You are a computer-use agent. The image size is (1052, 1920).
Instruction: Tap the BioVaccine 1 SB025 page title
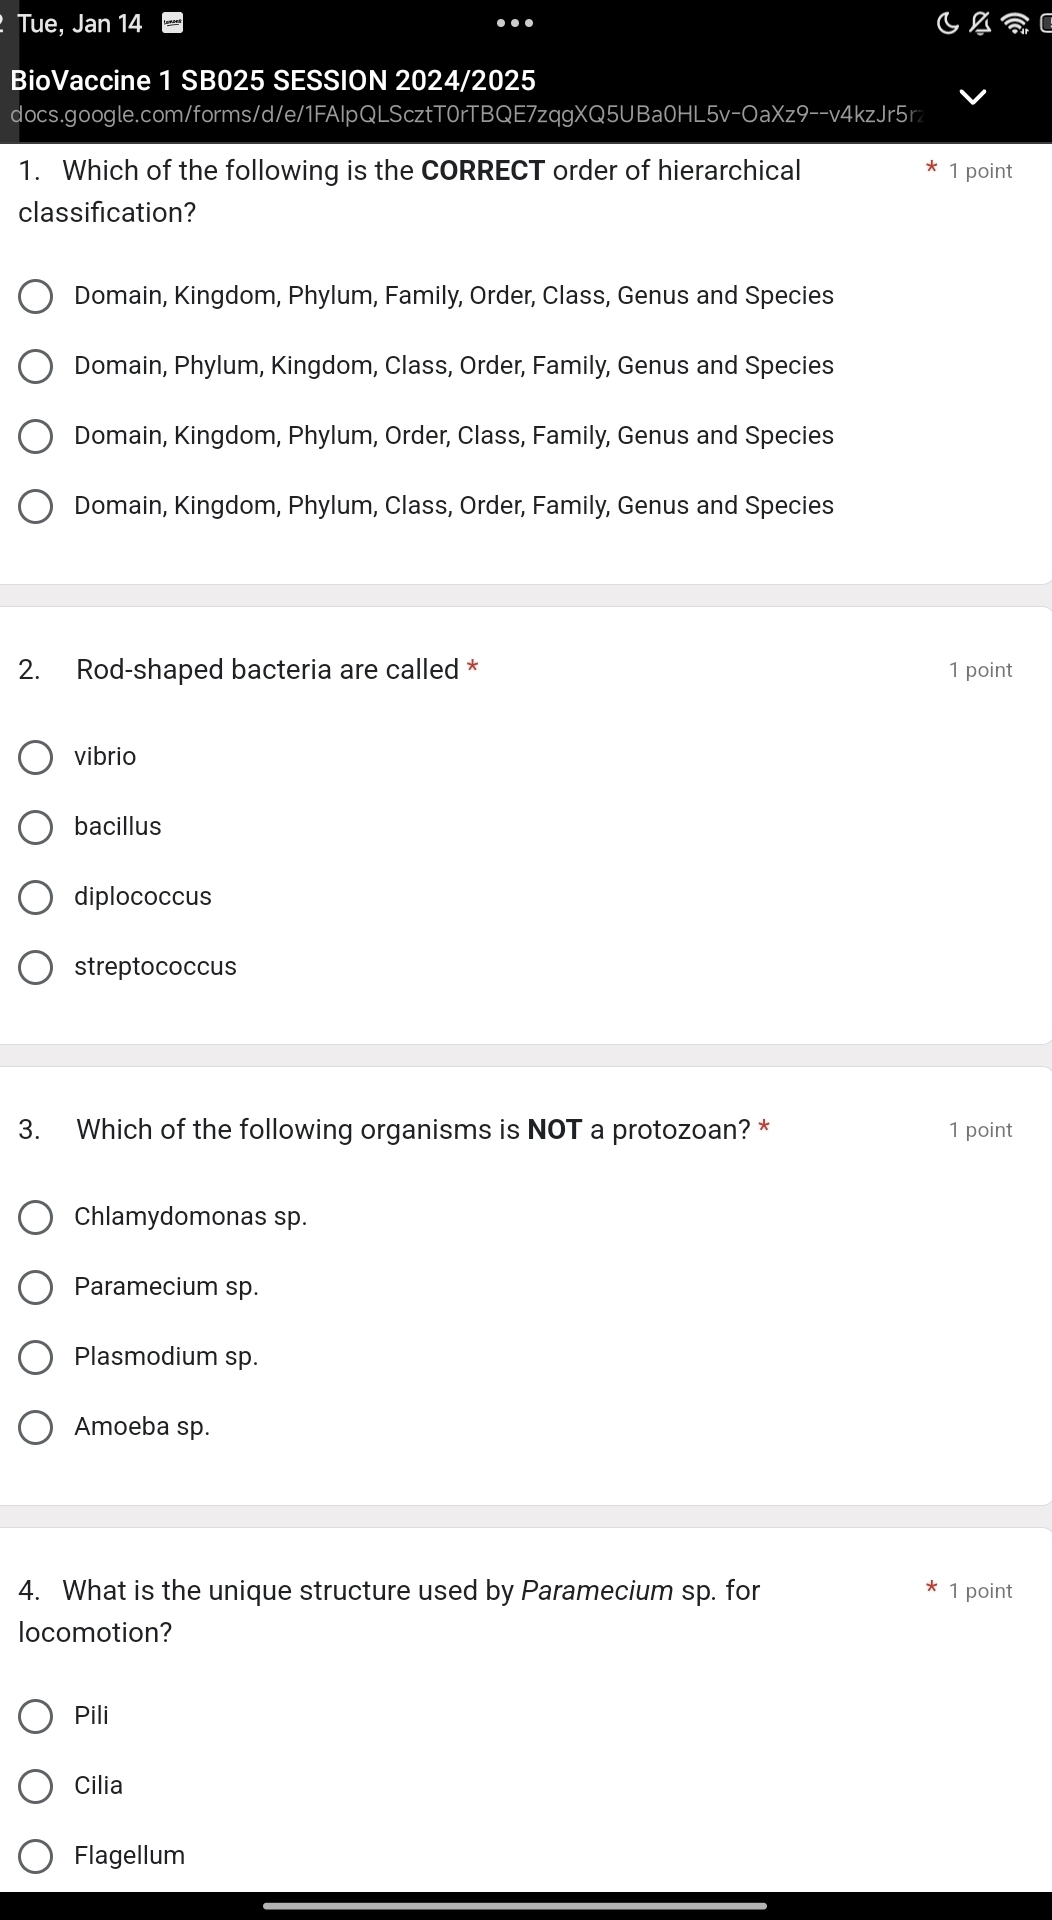coord(273,80)
